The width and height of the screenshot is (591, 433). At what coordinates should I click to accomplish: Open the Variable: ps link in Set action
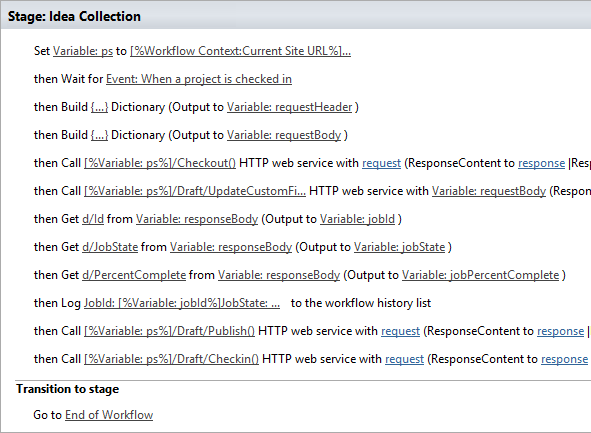pos(83,51)
